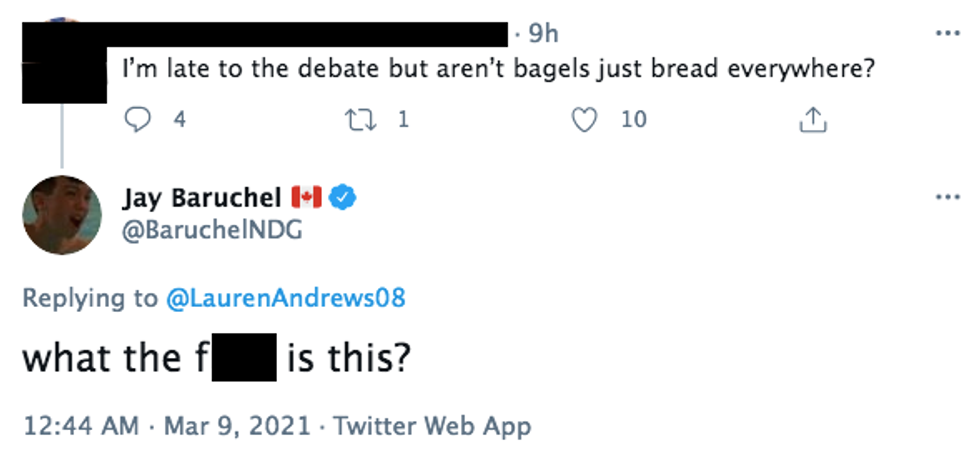Click the 12:44 AM timestamp
Image resolution: width=980 pixels, height=461 pixels.
tap(80, 425)
